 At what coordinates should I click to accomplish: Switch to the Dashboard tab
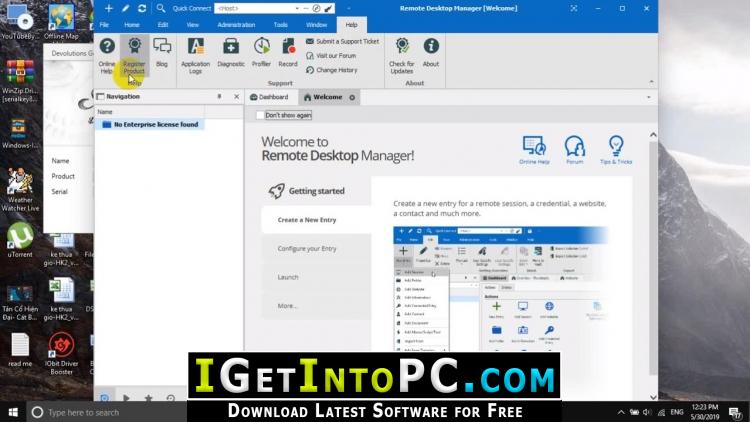(270, 97)
